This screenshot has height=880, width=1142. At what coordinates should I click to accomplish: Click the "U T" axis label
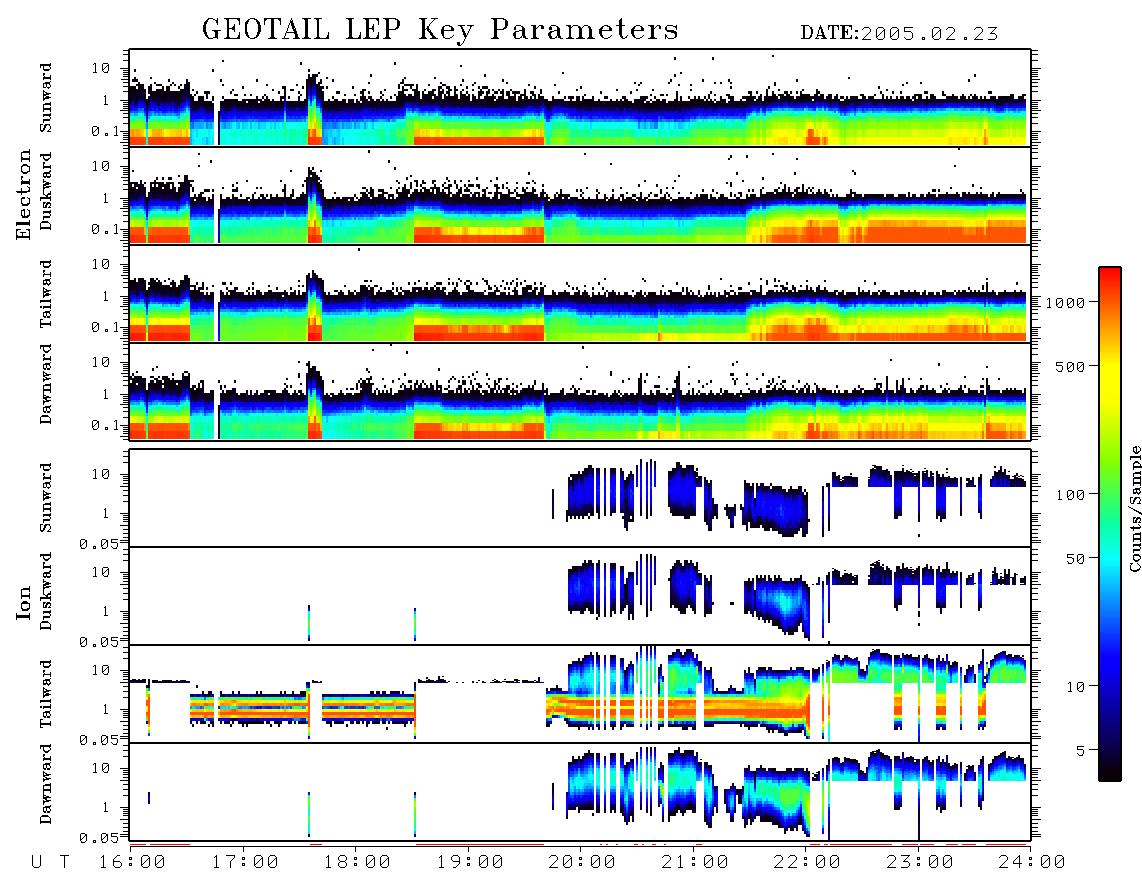pos(50,863)
